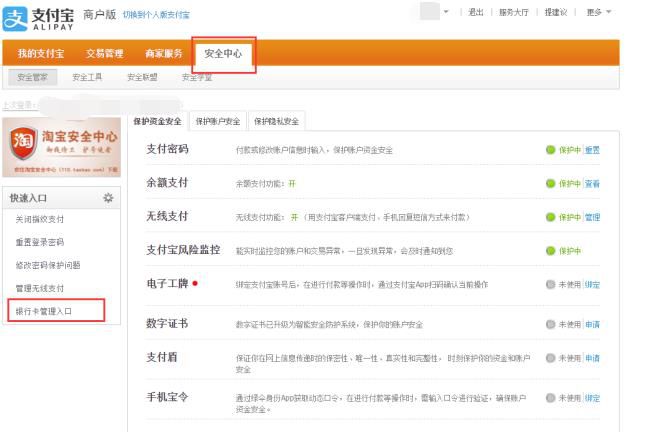This screenshot has width=647, height=432.
Task: Click green status dot for 支付密码
Action: (x=550, y=150)
